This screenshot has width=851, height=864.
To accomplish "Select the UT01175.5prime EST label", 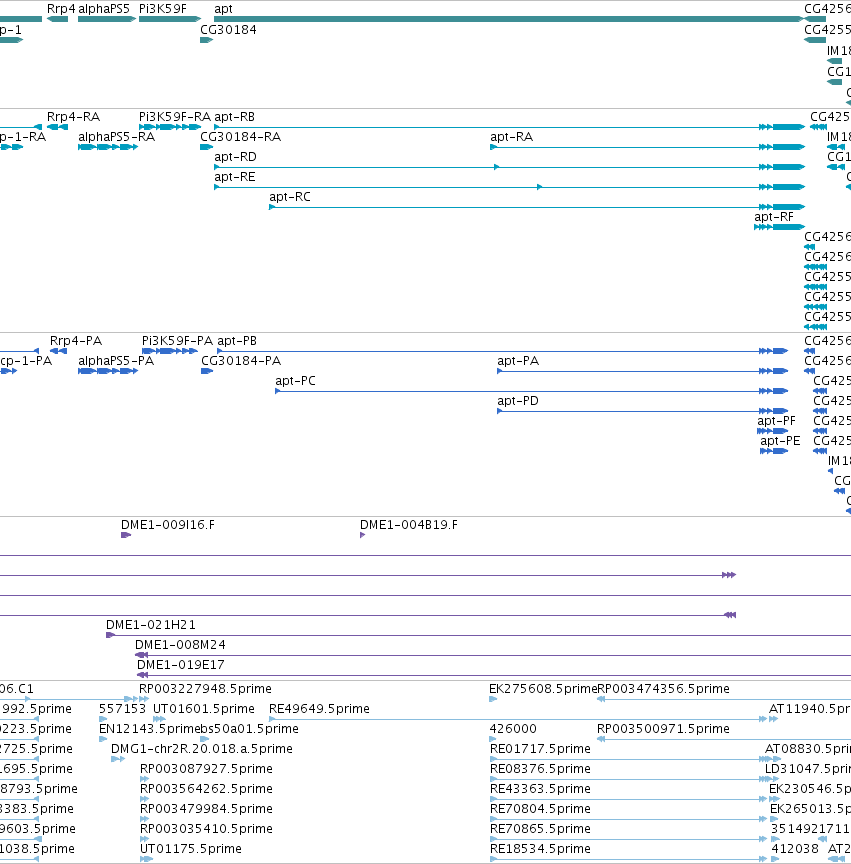I will [x=191, y=849].
